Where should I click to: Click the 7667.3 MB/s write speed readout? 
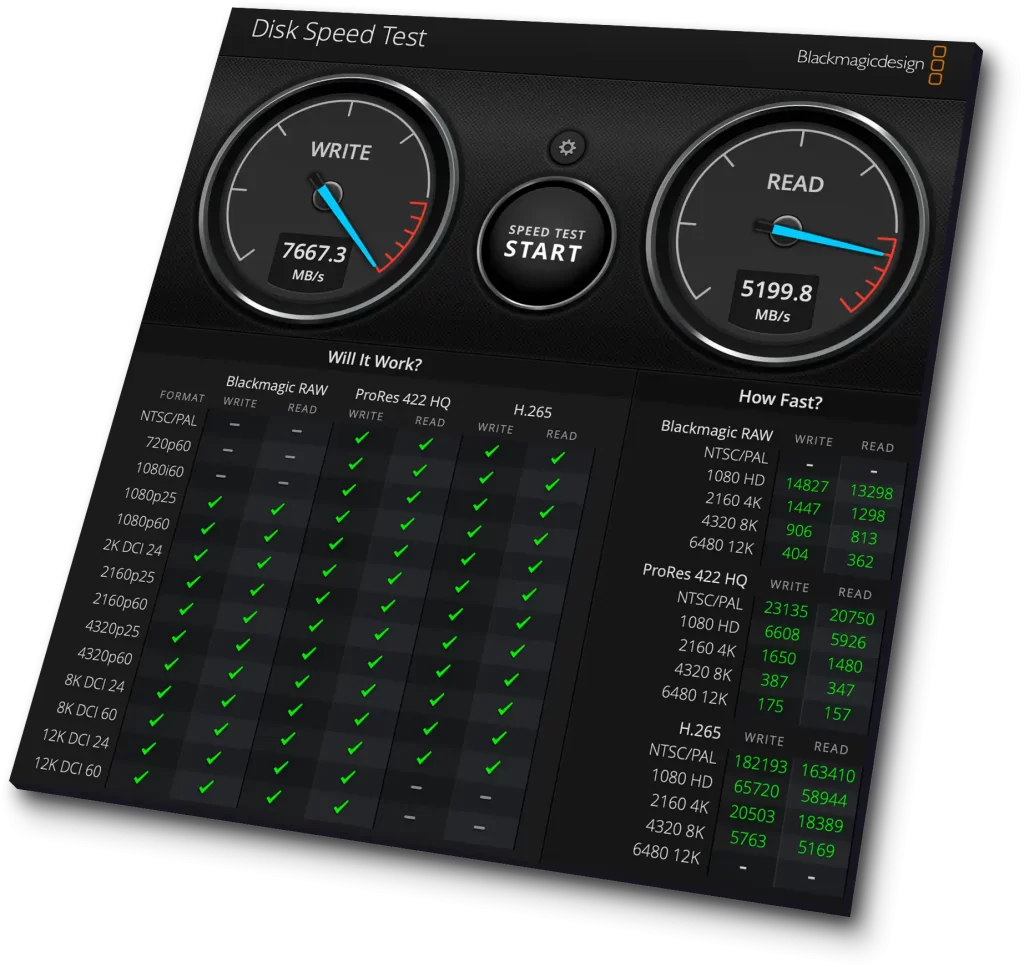[x=313, y=261]
